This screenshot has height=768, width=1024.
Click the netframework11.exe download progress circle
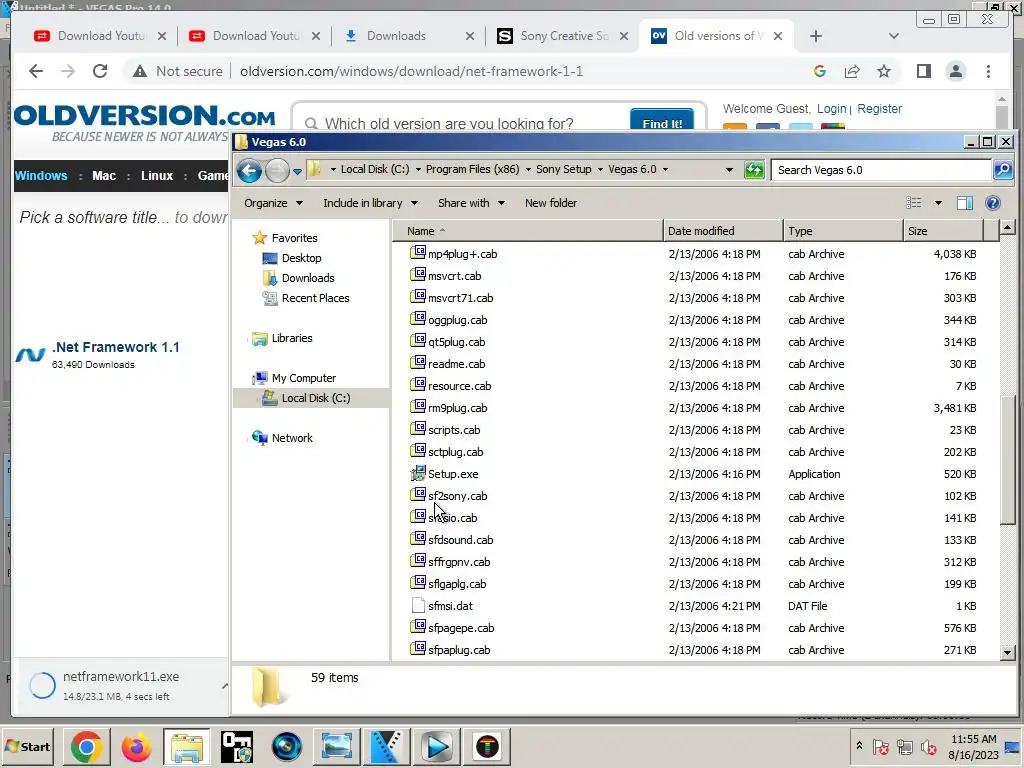tap(42, 686)
